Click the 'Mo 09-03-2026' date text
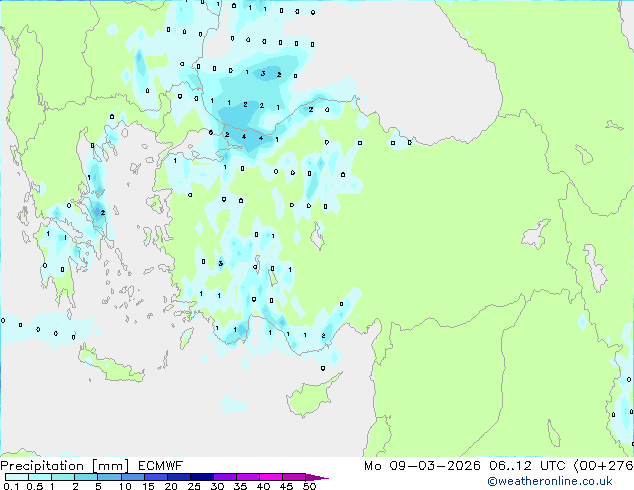The width and height of the screenshot is (634, 490). pyautogui.click(x=422, y=466)
